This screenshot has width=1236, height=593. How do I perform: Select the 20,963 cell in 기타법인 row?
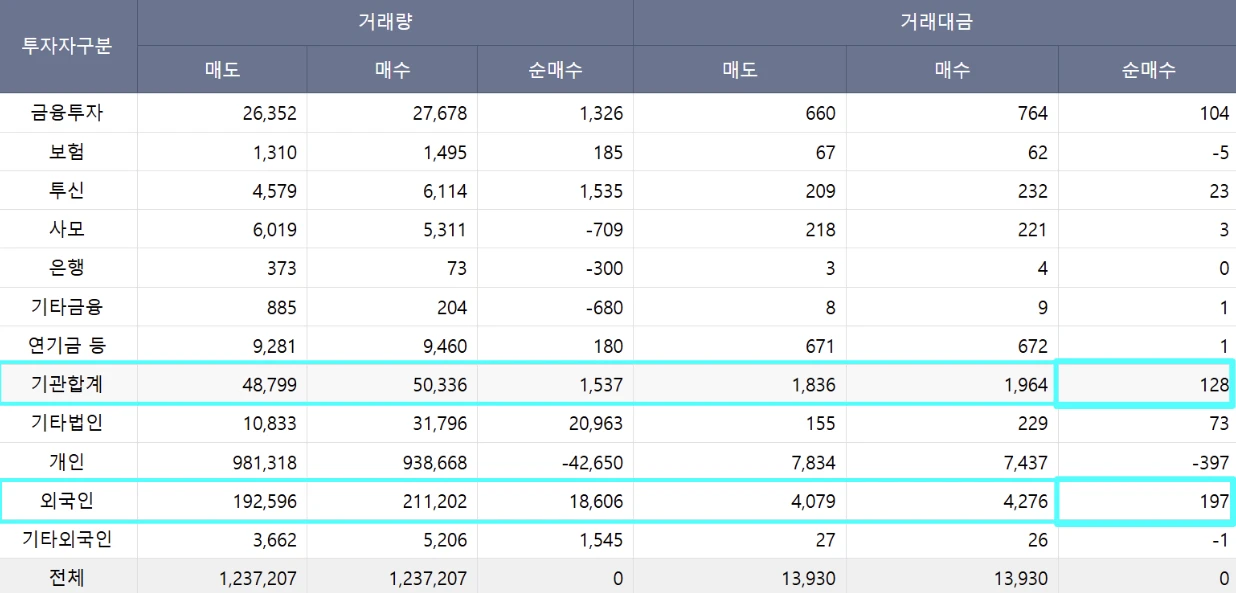tap(590, 423)
